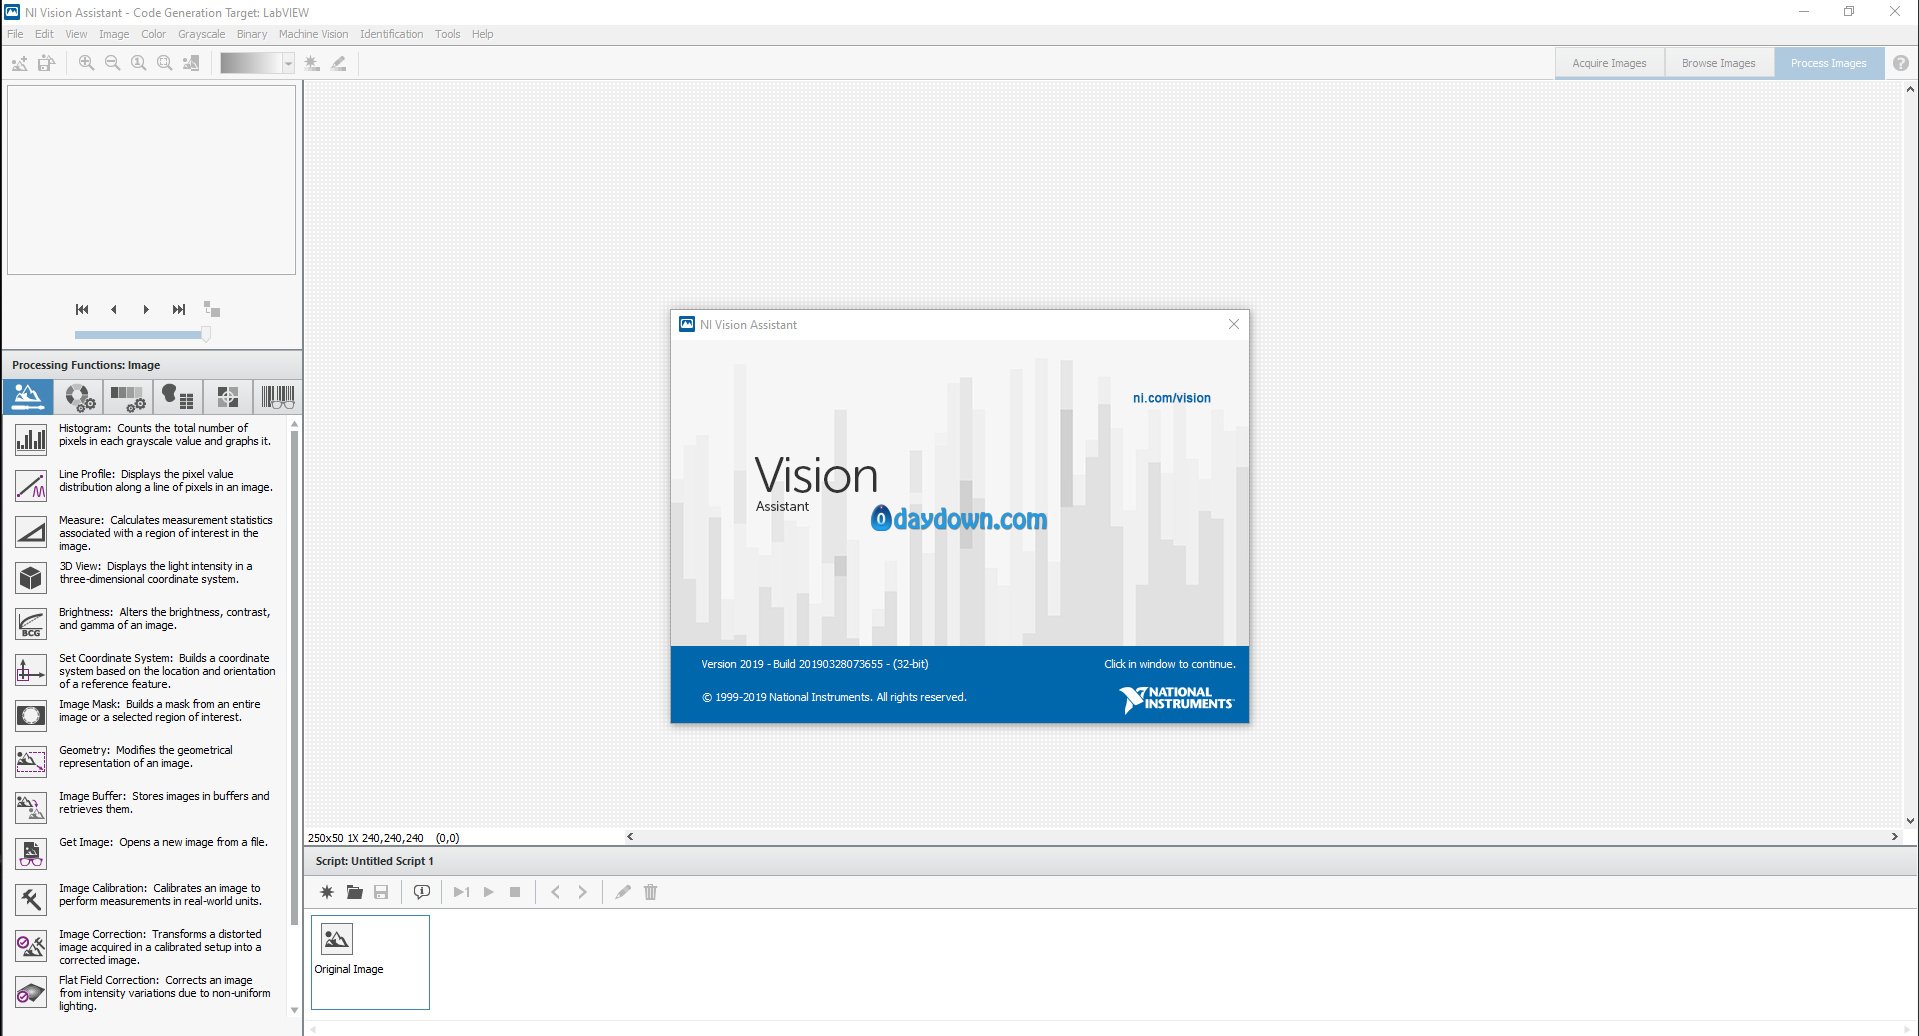Open the Grayscale menu
1919x1036 pixels.
[201, 34]
